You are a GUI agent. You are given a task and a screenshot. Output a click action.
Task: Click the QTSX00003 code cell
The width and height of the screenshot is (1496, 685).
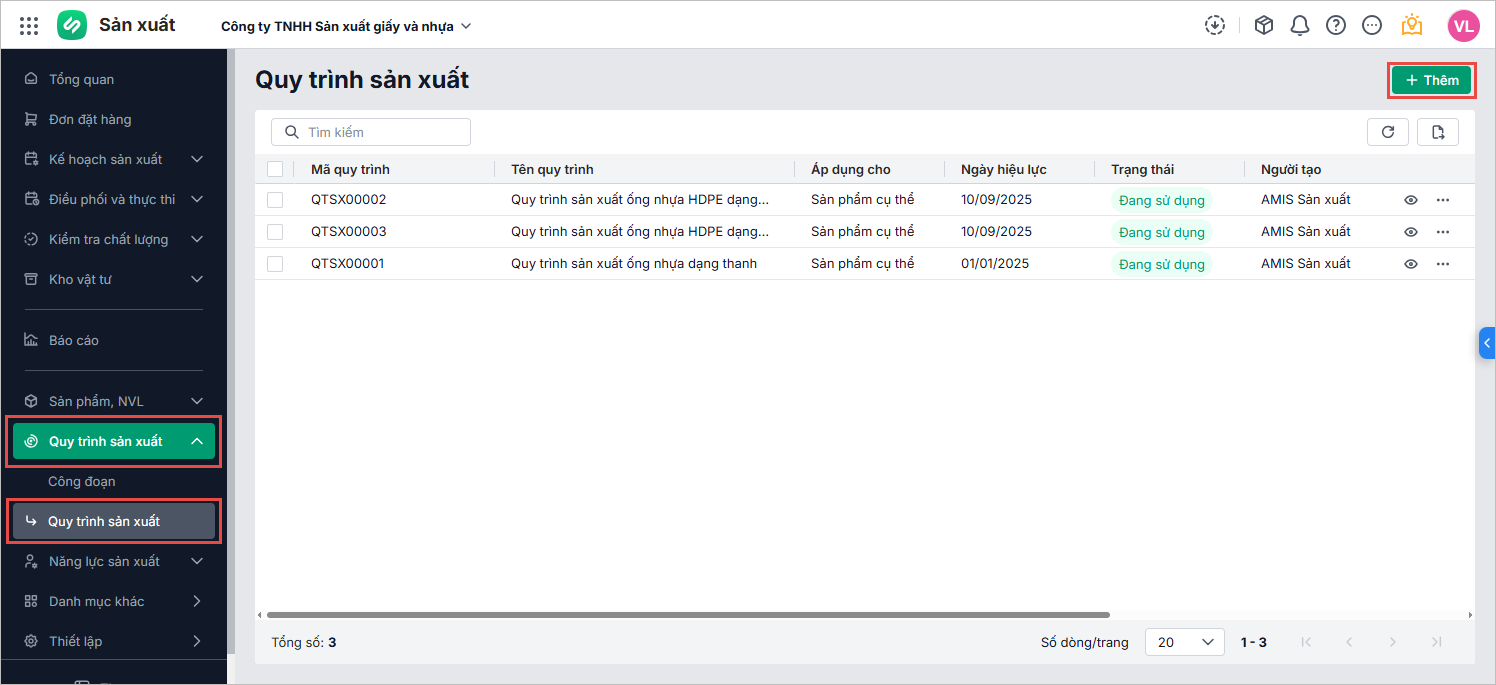pos(348,232)
